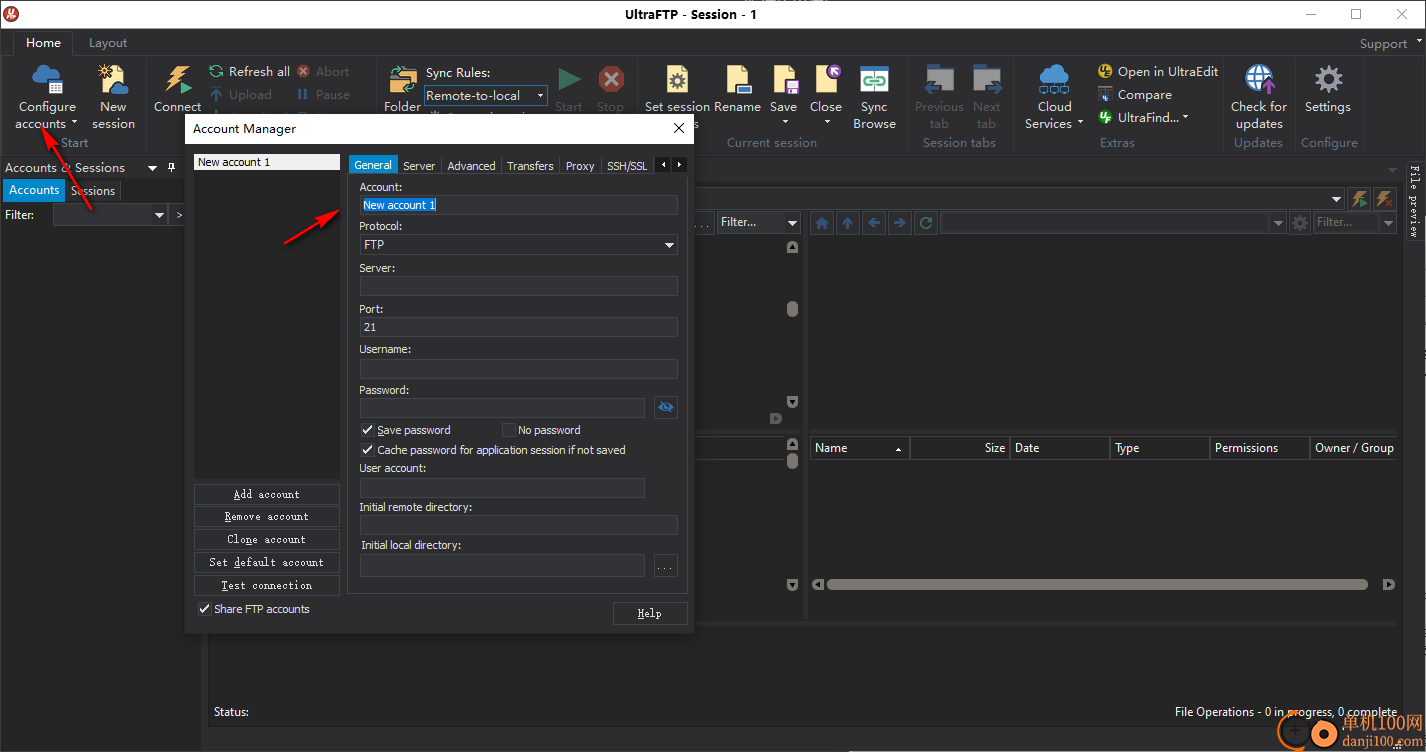The image size is (1426, 752).
Task: Go up one remote directory
Action: pyautogui.click(x=848, y=223)
